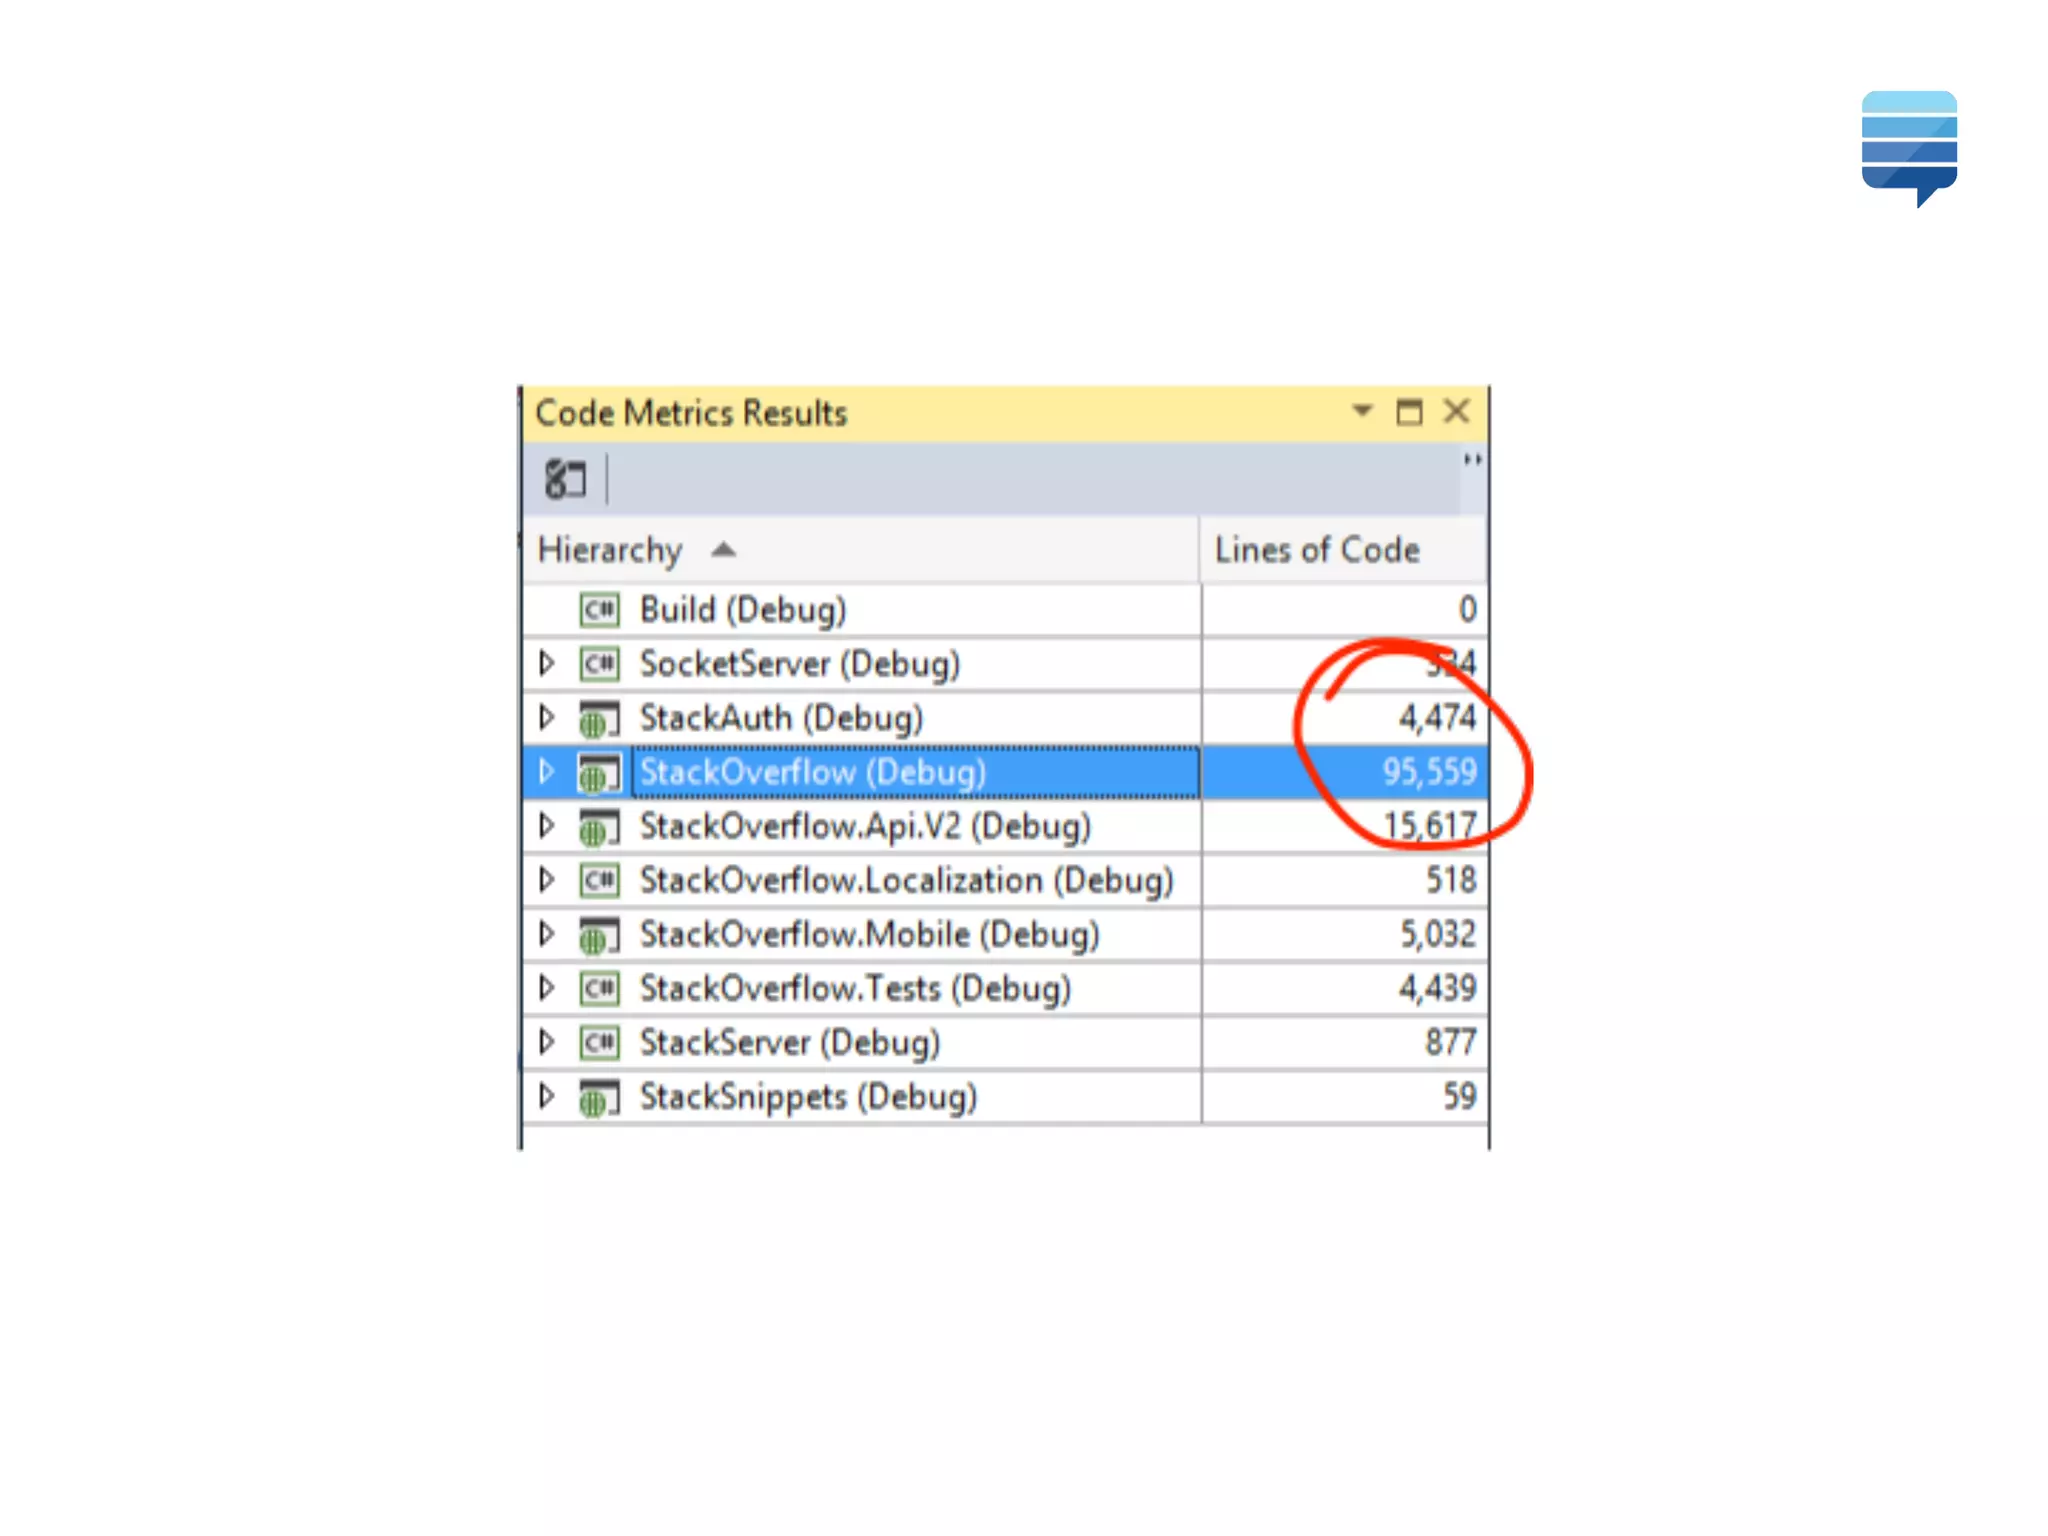
Task: Open the window position dropdown arrow
Action: (1361, 411)
